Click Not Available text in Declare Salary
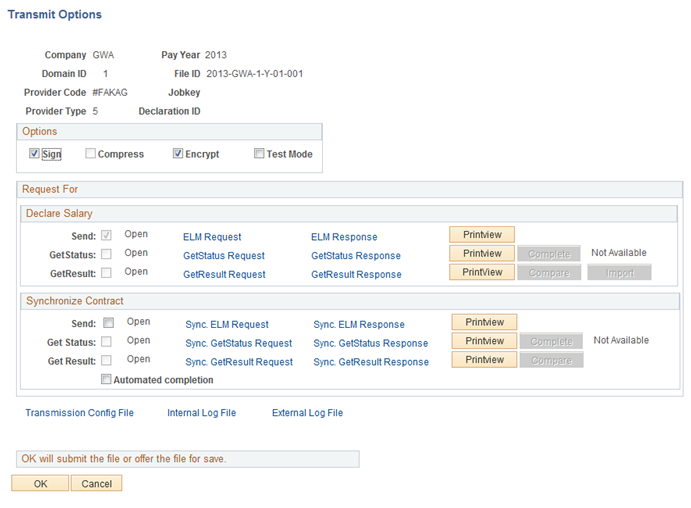Viewport: 691px width, 508px height. coord(619,253)
